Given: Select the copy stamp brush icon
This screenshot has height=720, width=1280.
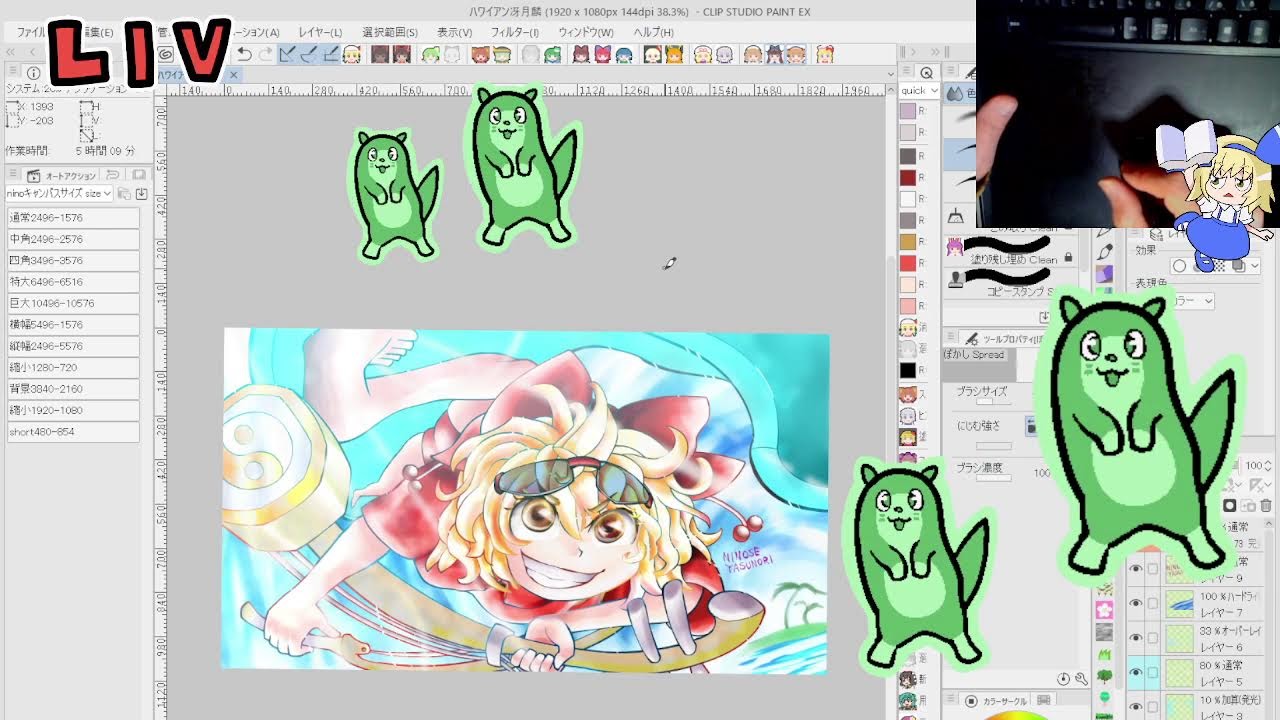Looking at the screenshot, I should (x=956, y=280).
